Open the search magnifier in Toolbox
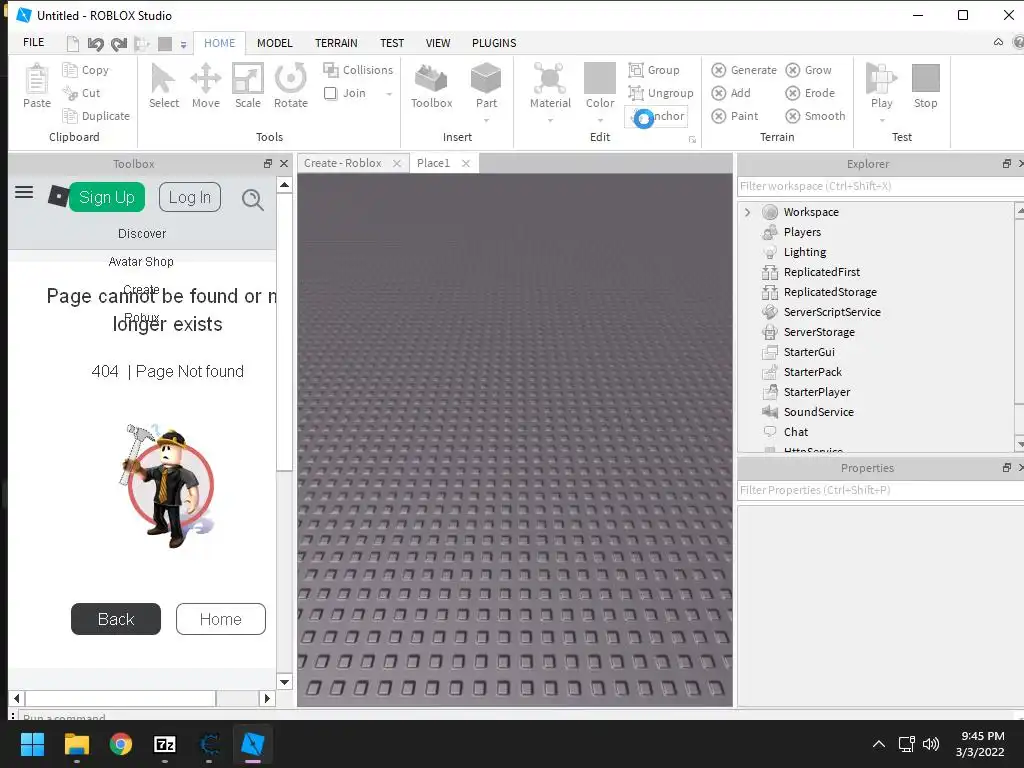 253,199
